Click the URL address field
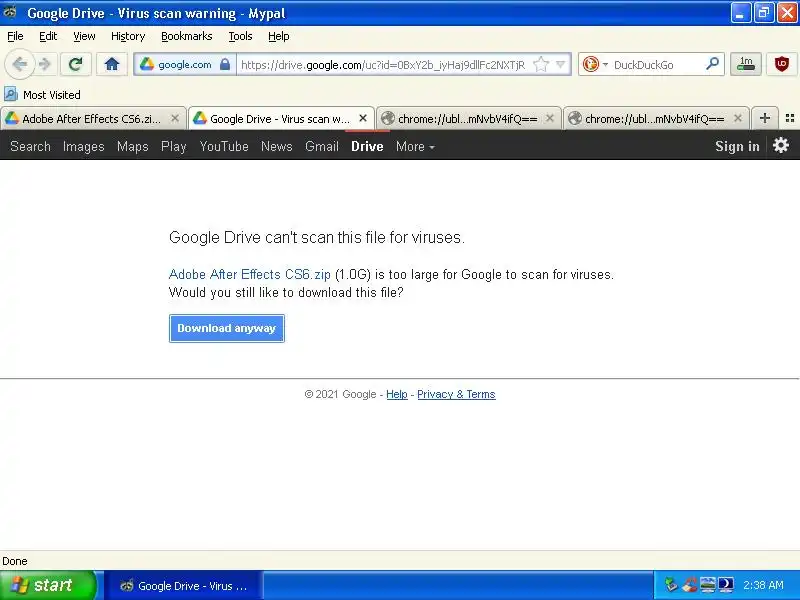The height and width of the screenshot is (600, 800). (x=383, y=65)
